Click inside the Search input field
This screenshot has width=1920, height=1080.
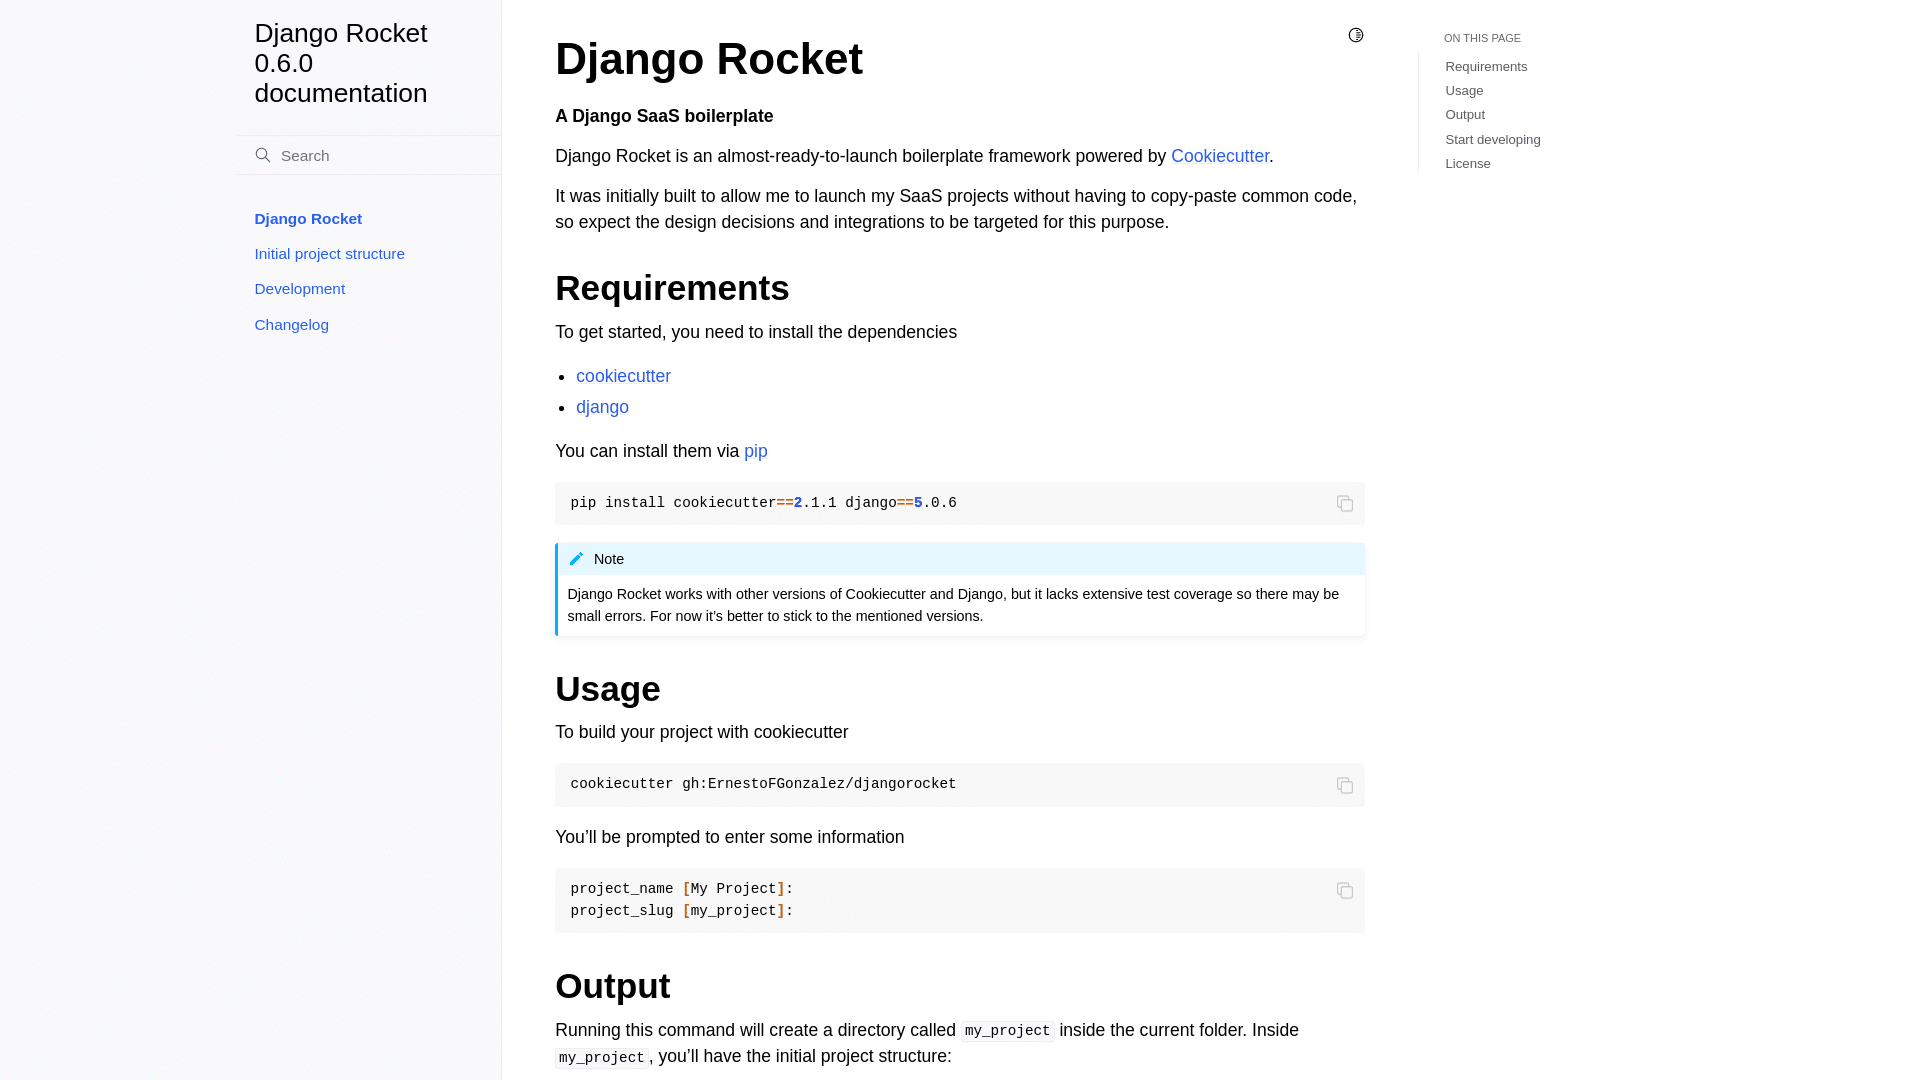point(360,155)
